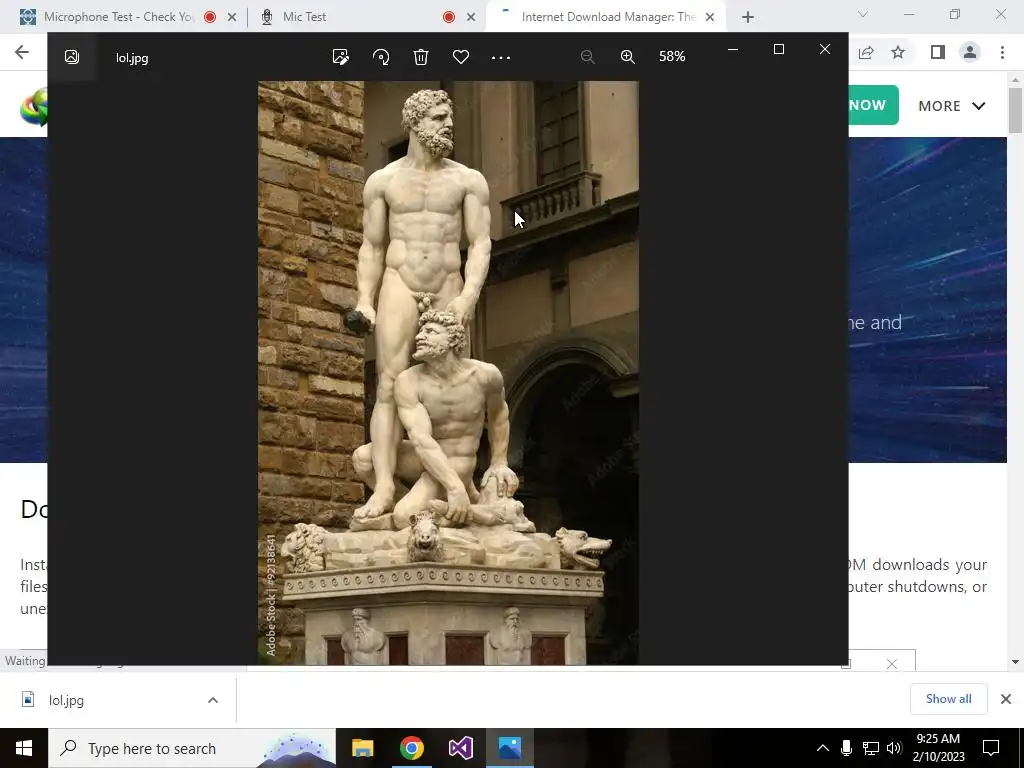Switch to Chrome from taskbar
This screenshot has width=1024, height=768.
point(411,748)
